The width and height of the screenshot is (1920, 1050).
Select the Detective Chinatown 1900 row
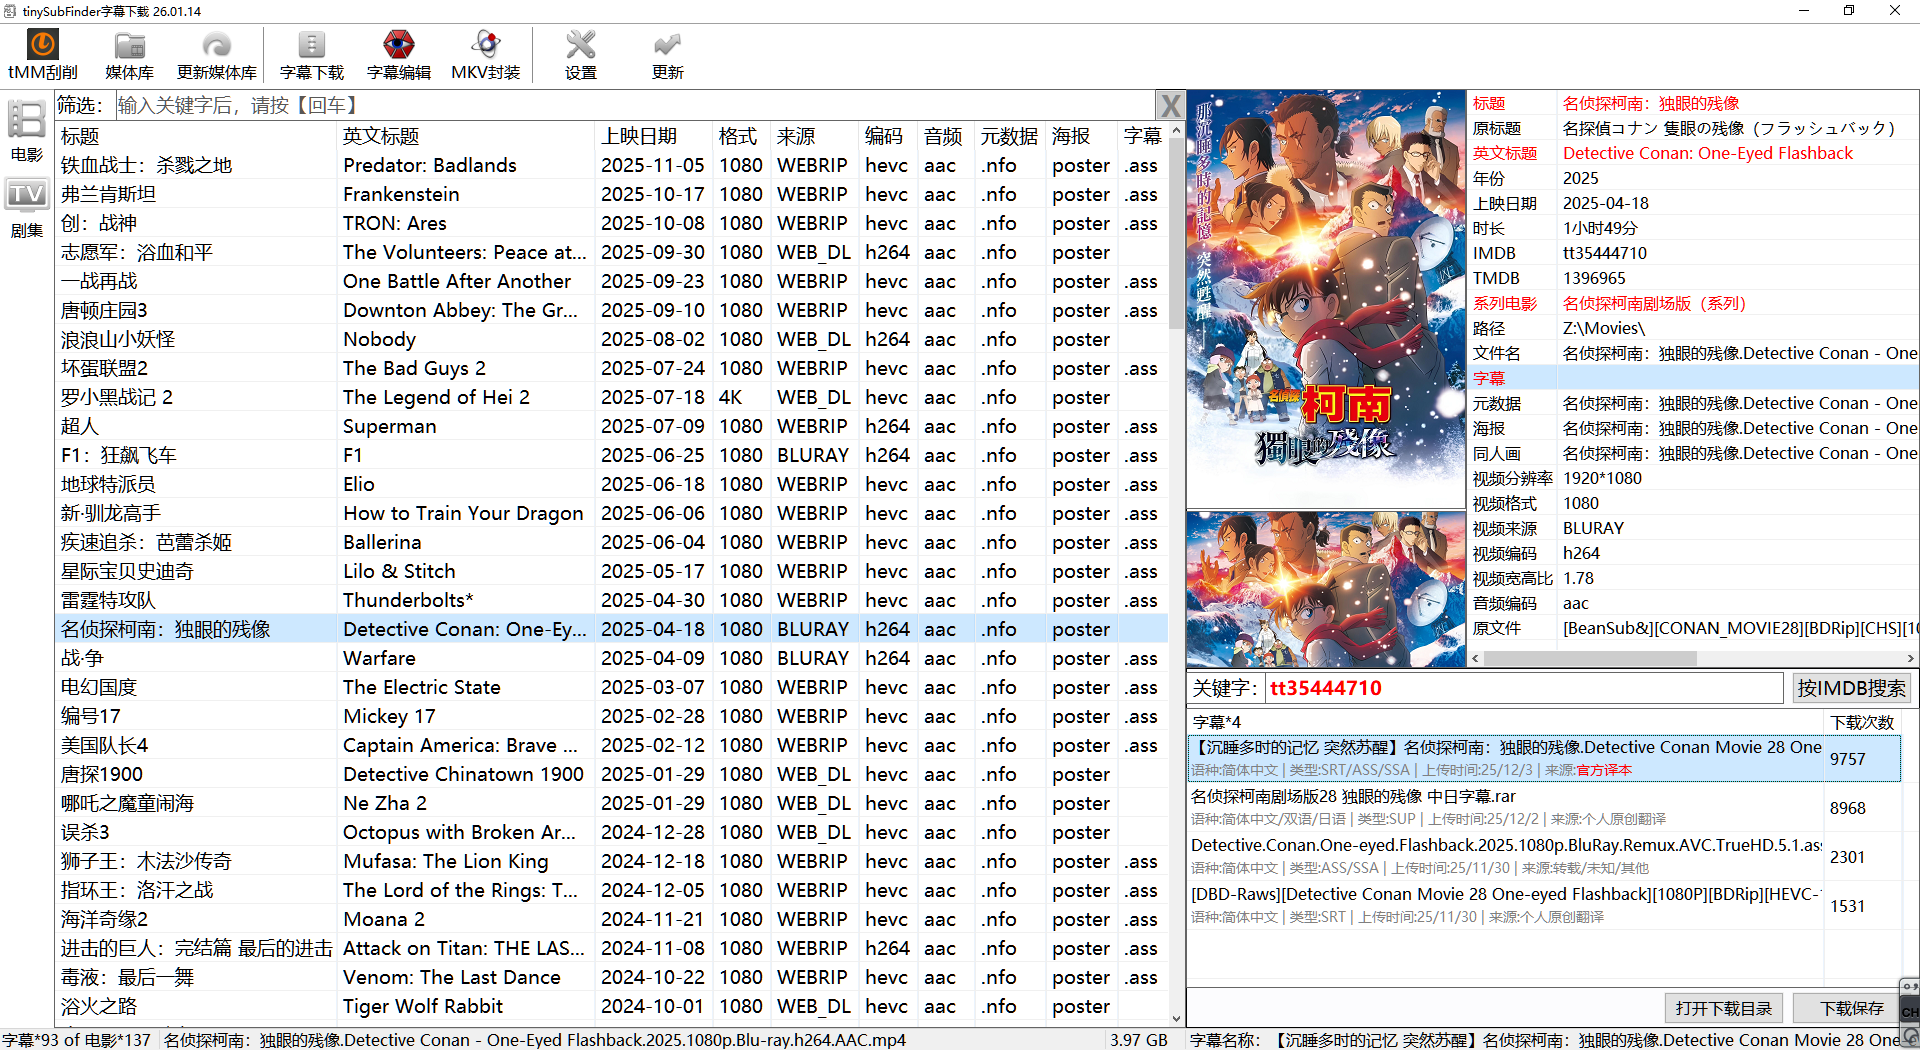coord(612,774)
